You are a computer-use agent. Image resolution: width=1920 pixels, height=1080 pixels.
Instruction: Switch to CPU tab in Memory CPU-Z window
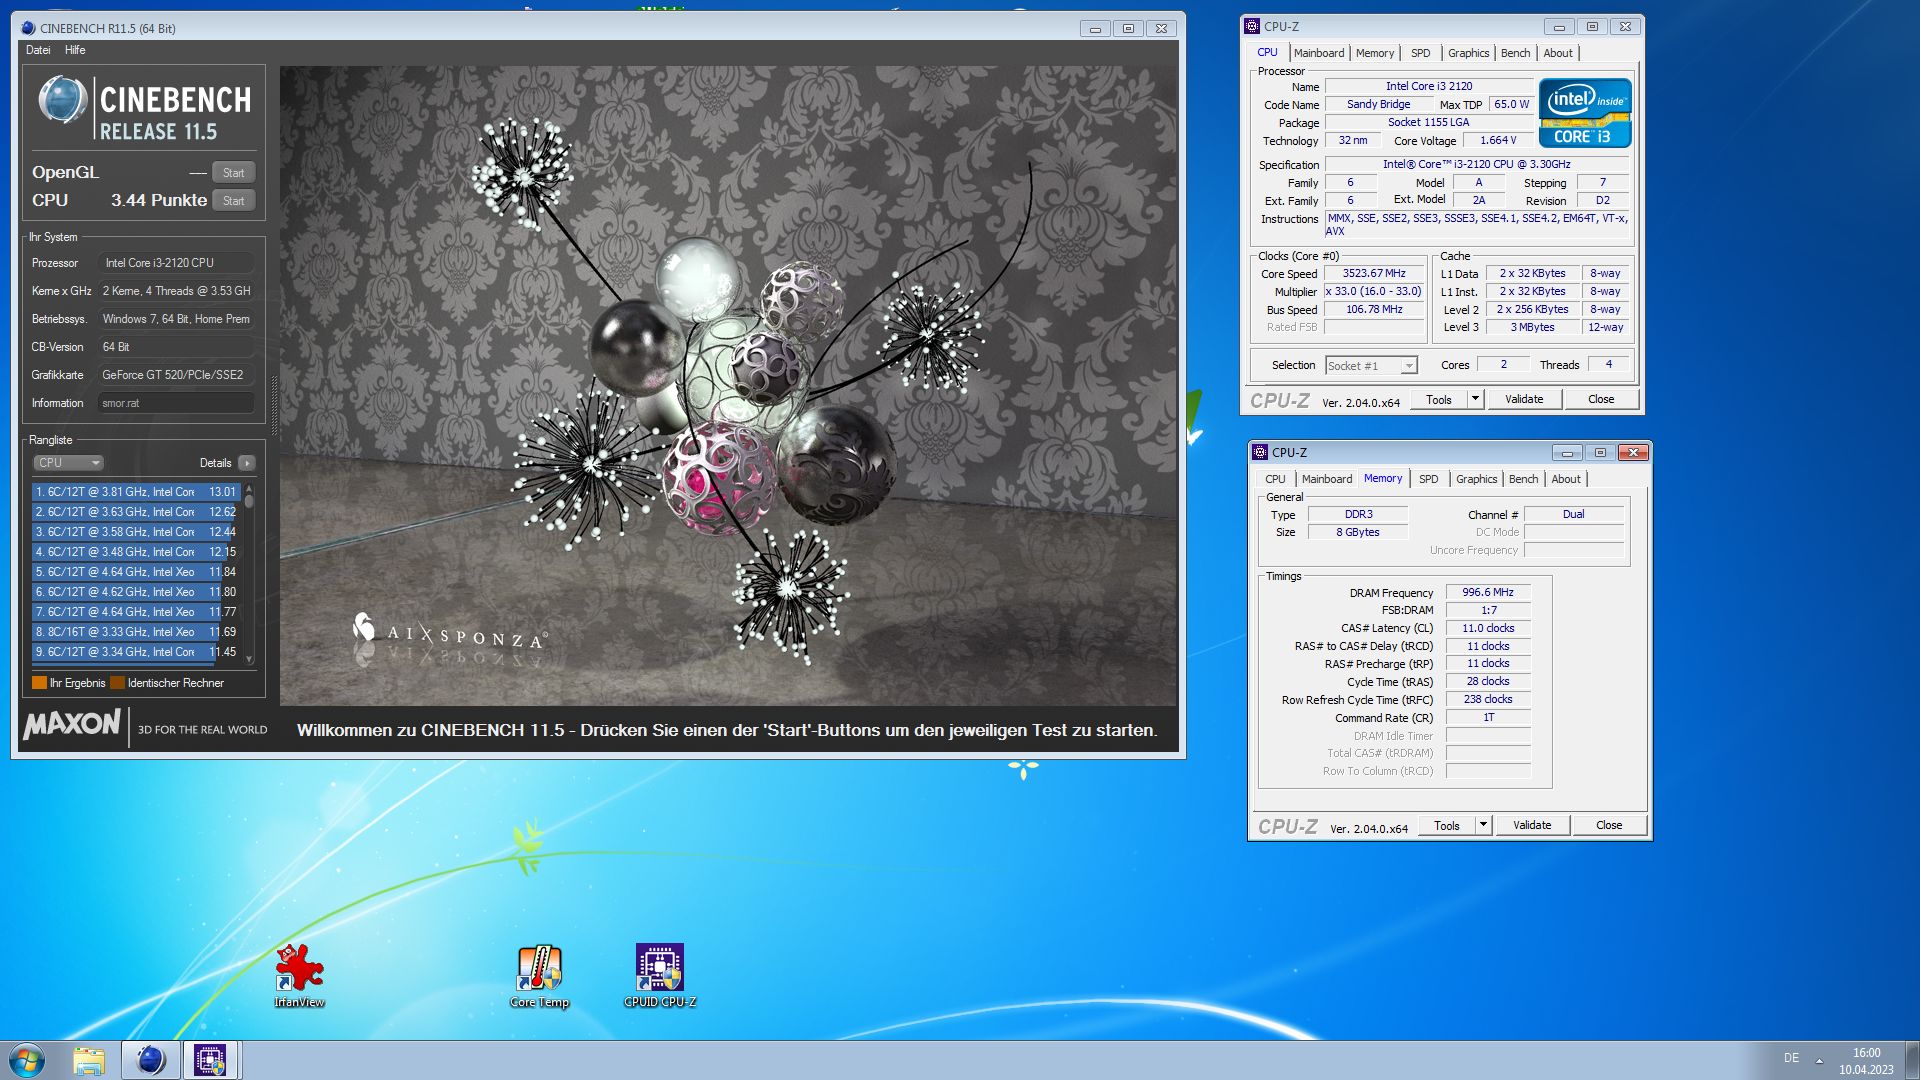coord(1275,479)
